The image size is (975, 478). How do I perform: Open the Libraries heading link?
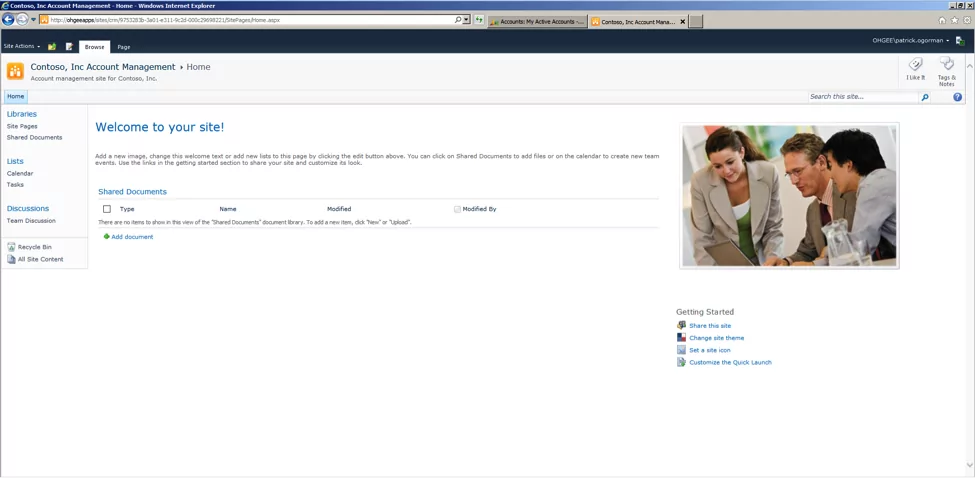22,114
